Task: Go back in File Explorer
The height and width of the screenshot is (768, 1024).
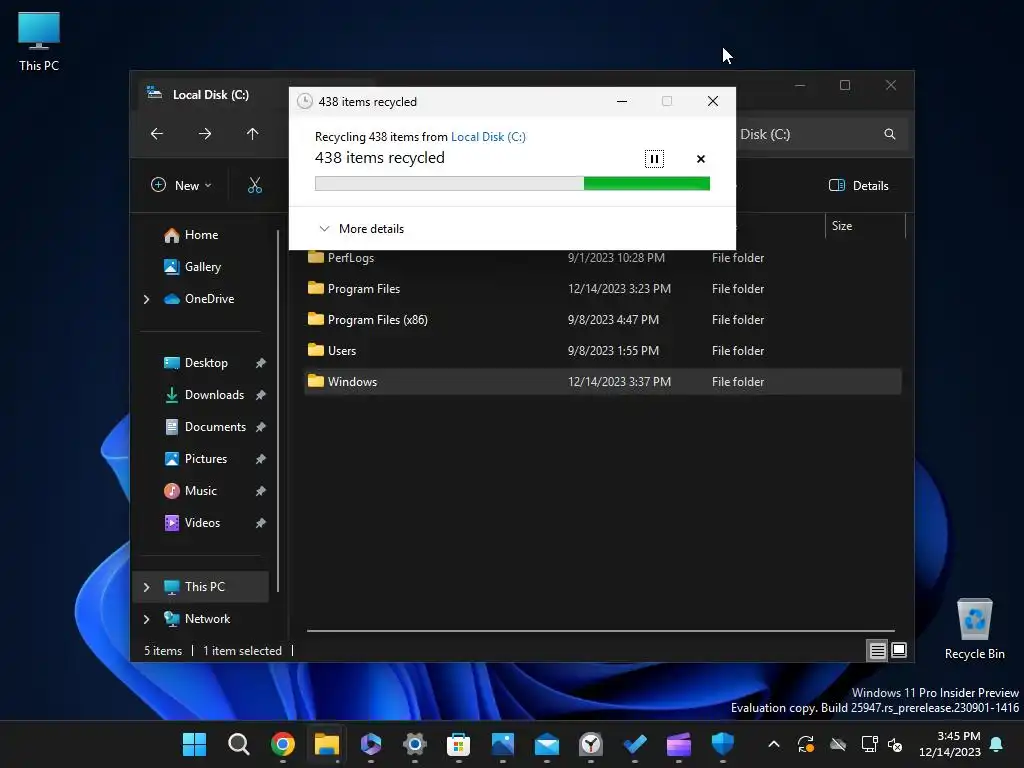Action: coord(157,134)
